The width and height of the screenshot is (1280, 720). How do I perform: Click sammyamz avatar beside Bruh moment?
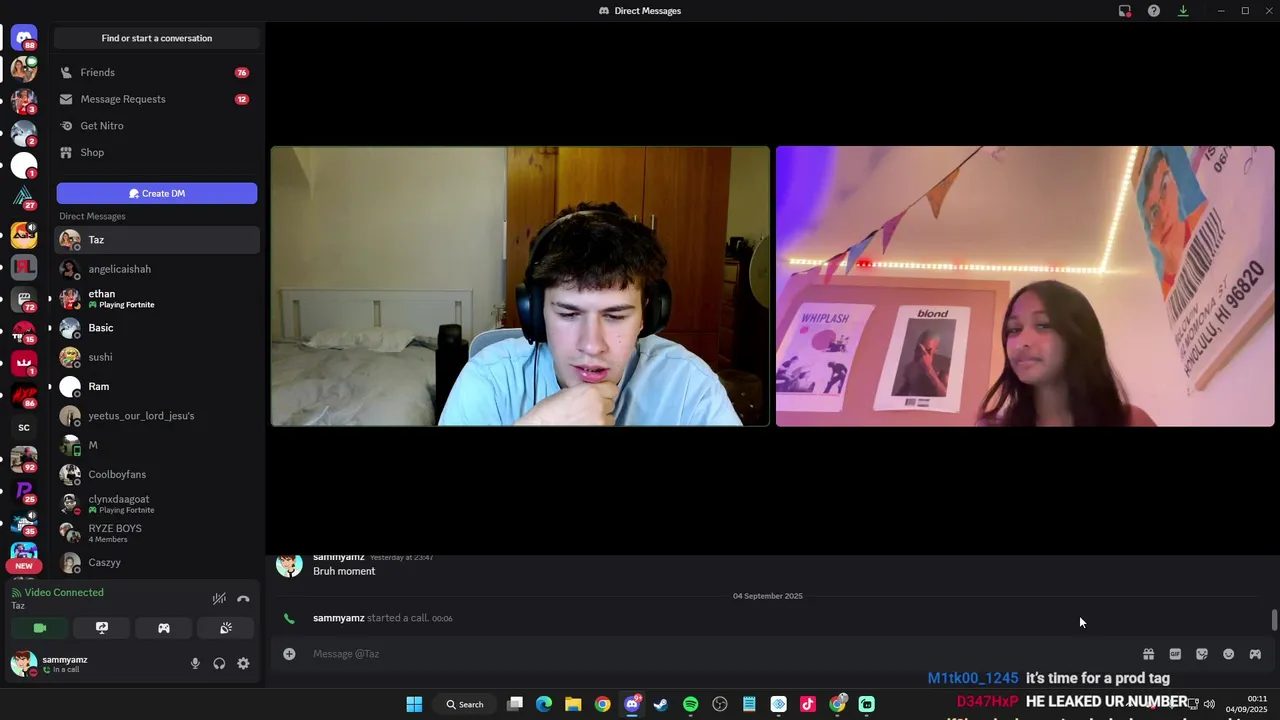(289, 564)
